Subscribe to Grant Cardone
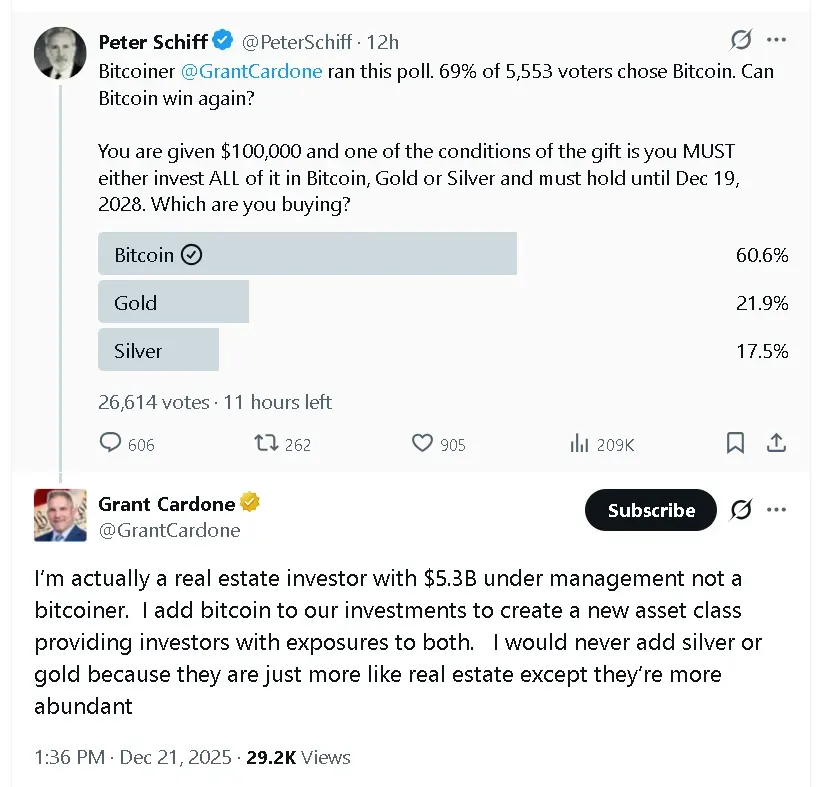 (x=651, y=510)
